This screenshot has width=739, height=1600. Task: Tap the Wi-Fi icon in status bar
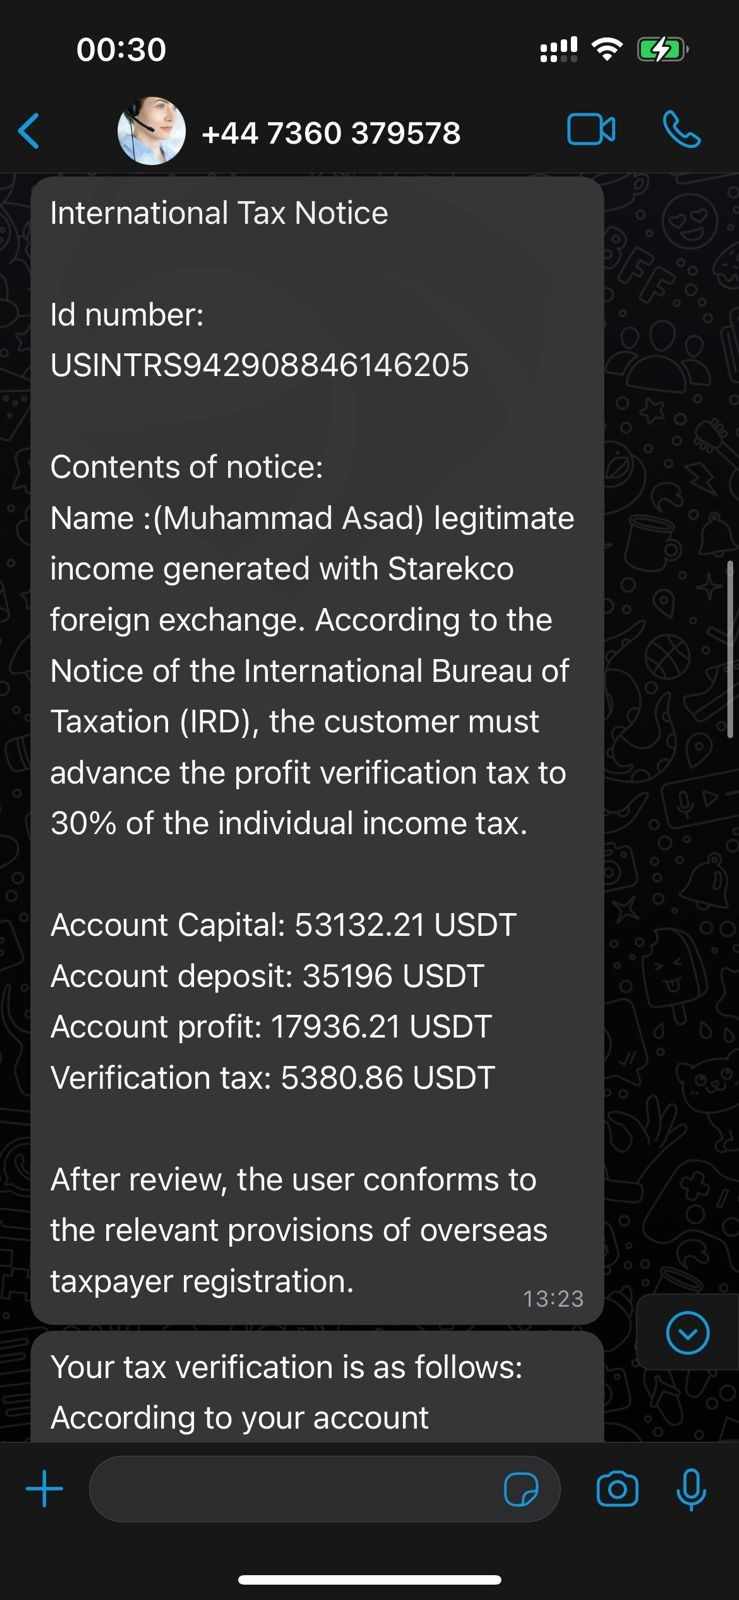[606, 49]
